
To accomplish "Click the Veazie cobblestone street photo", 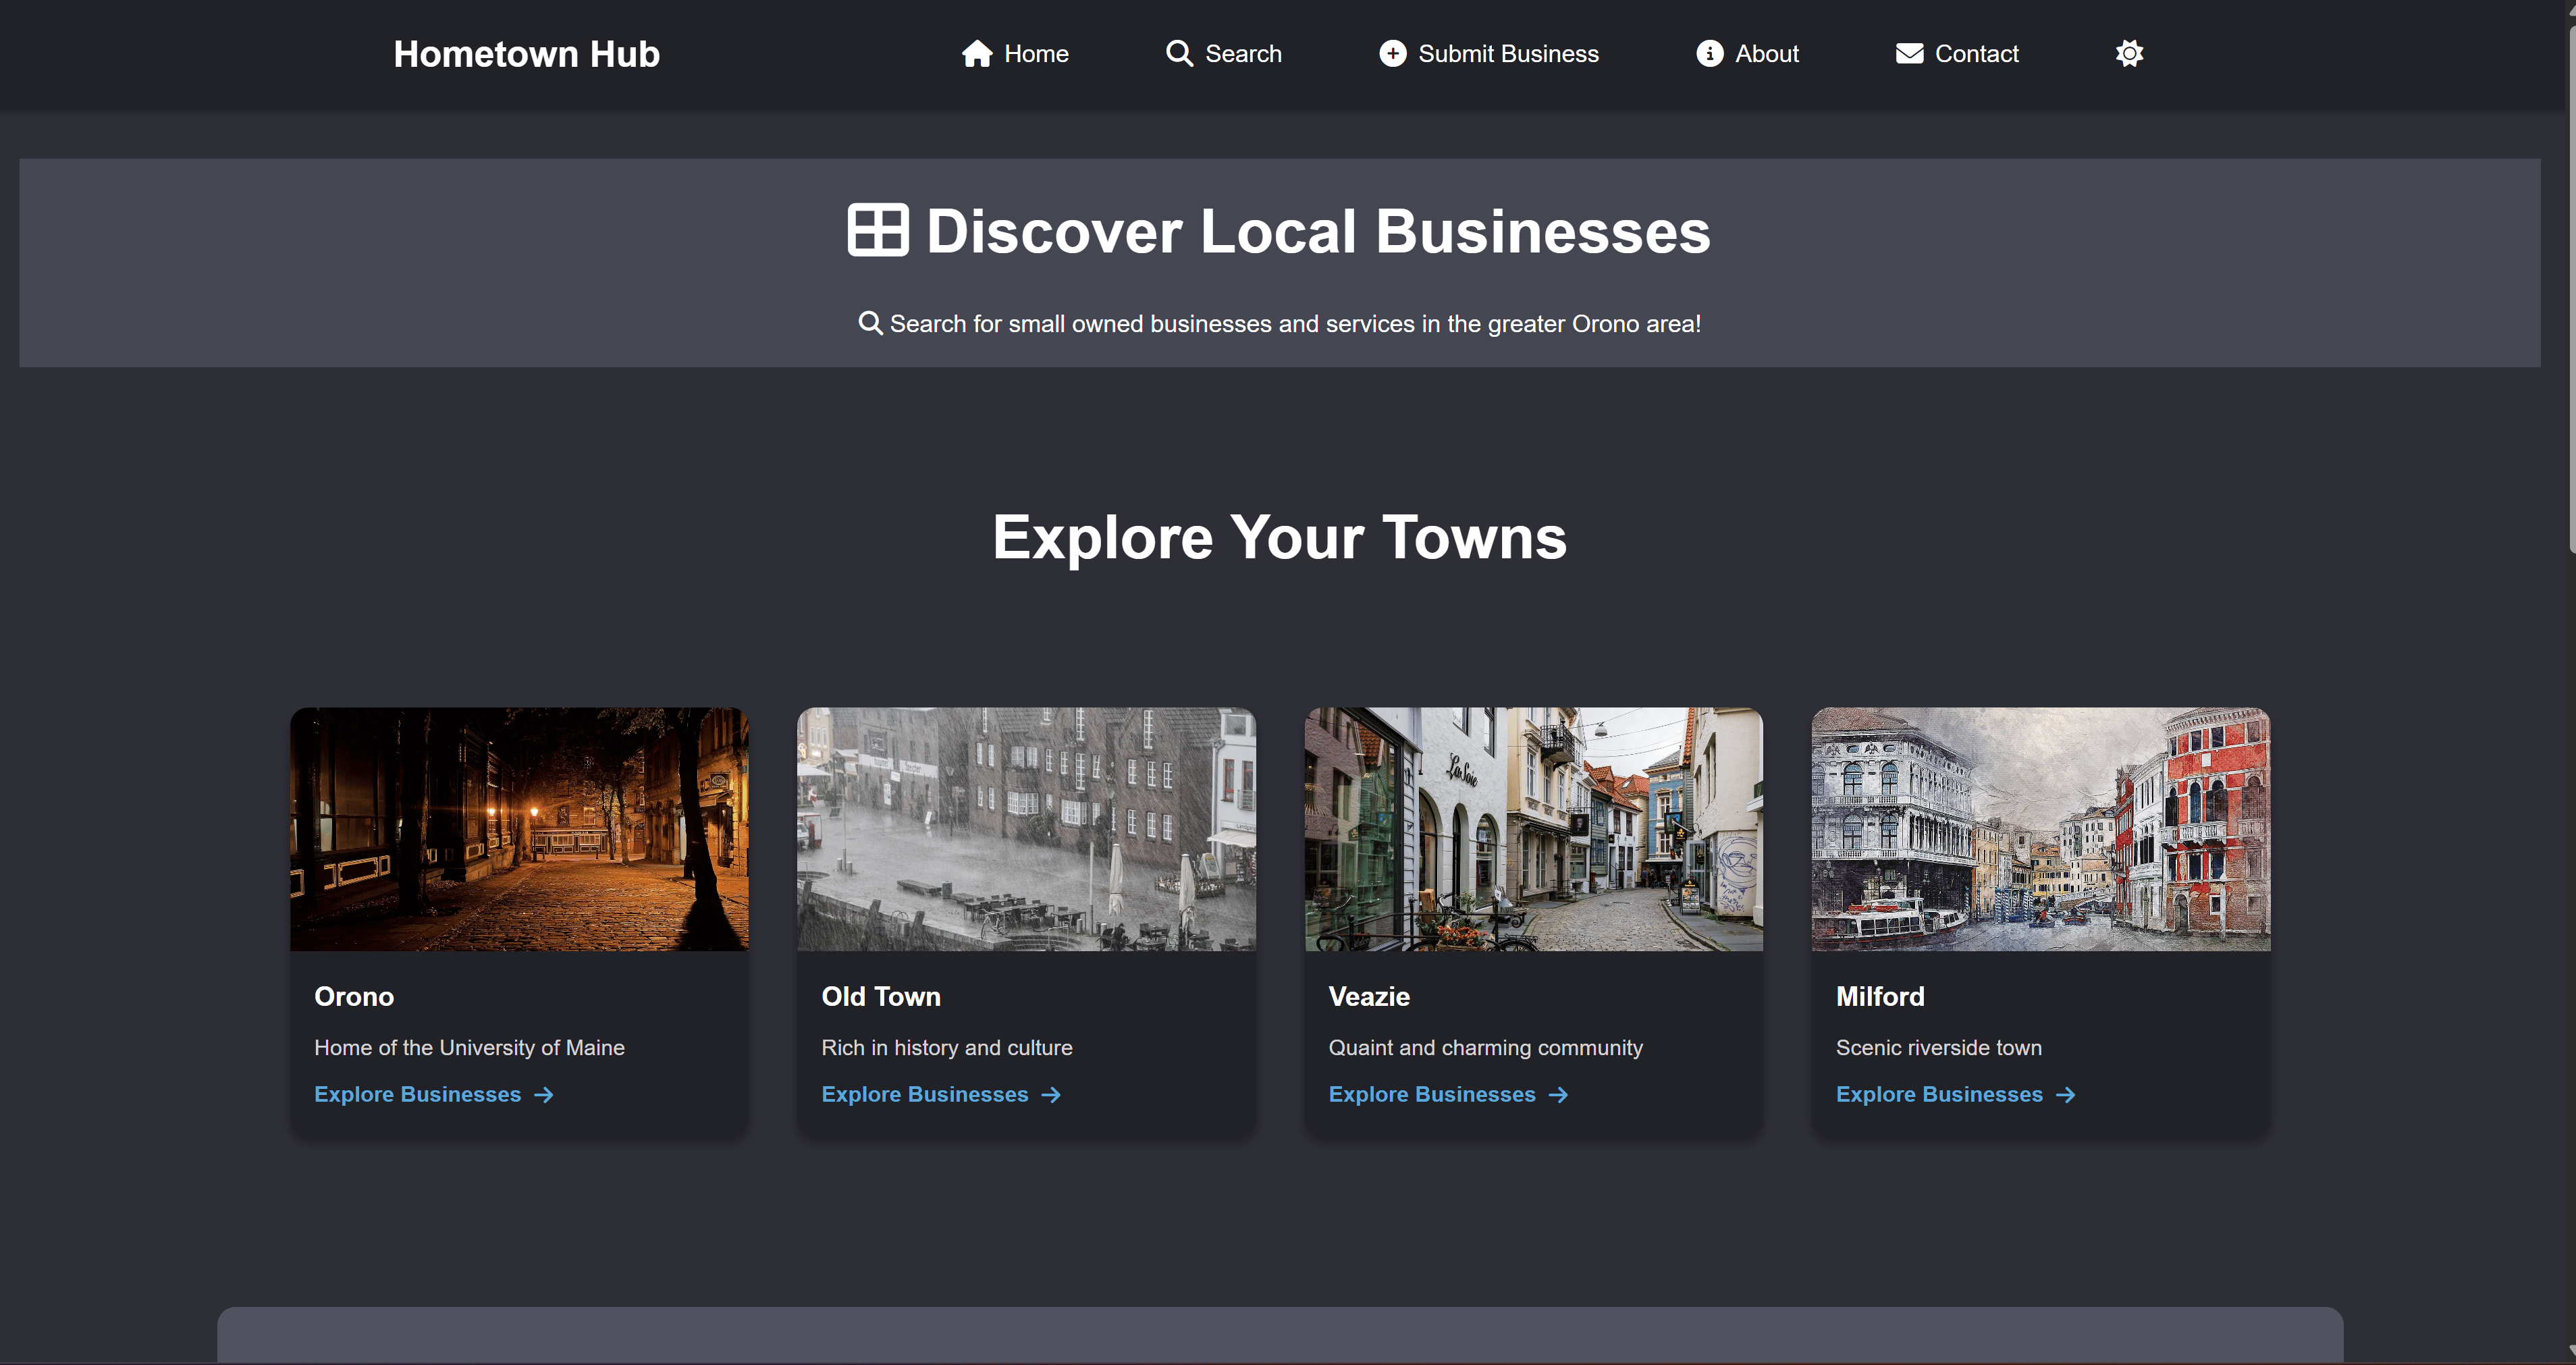I will [x=1534, y=829].
